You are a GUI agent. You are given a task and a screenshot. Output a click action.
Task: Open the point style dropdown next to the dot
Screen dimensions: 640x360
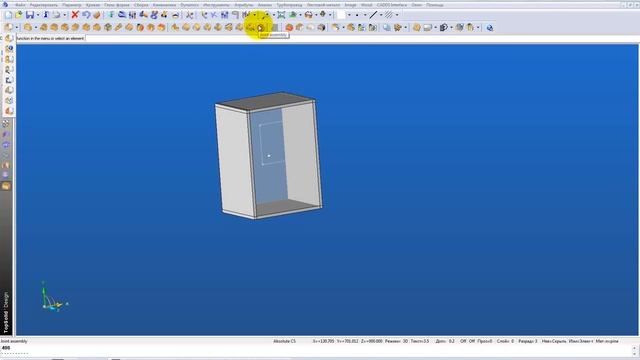365,15
